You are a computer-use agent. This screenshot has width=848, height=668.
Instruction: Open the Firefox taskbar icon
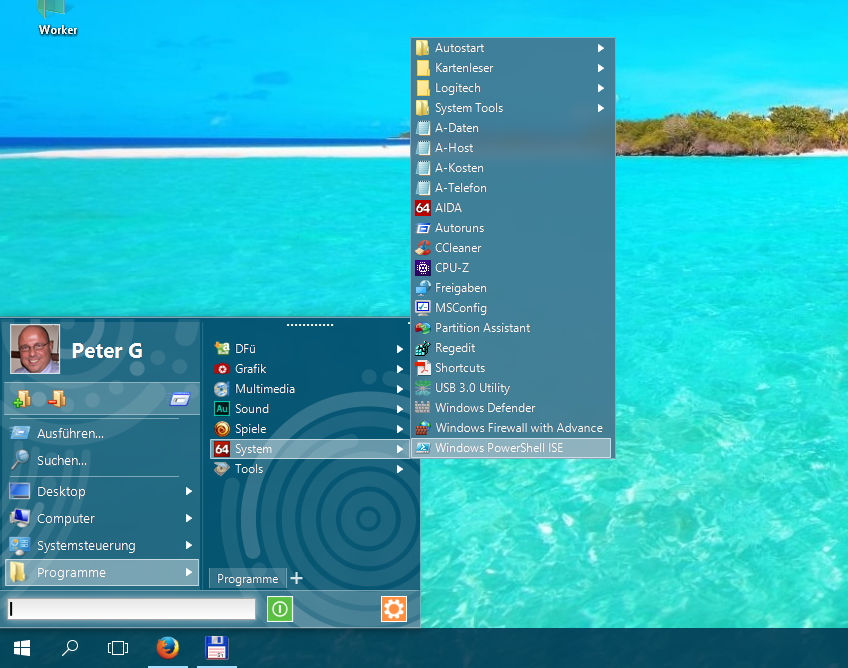168,647
